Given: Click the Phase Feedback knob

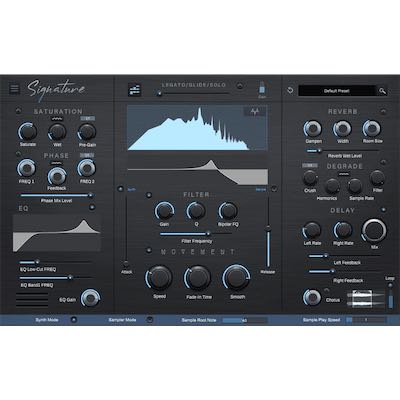Looking at the screenshot, I should 57,176.
